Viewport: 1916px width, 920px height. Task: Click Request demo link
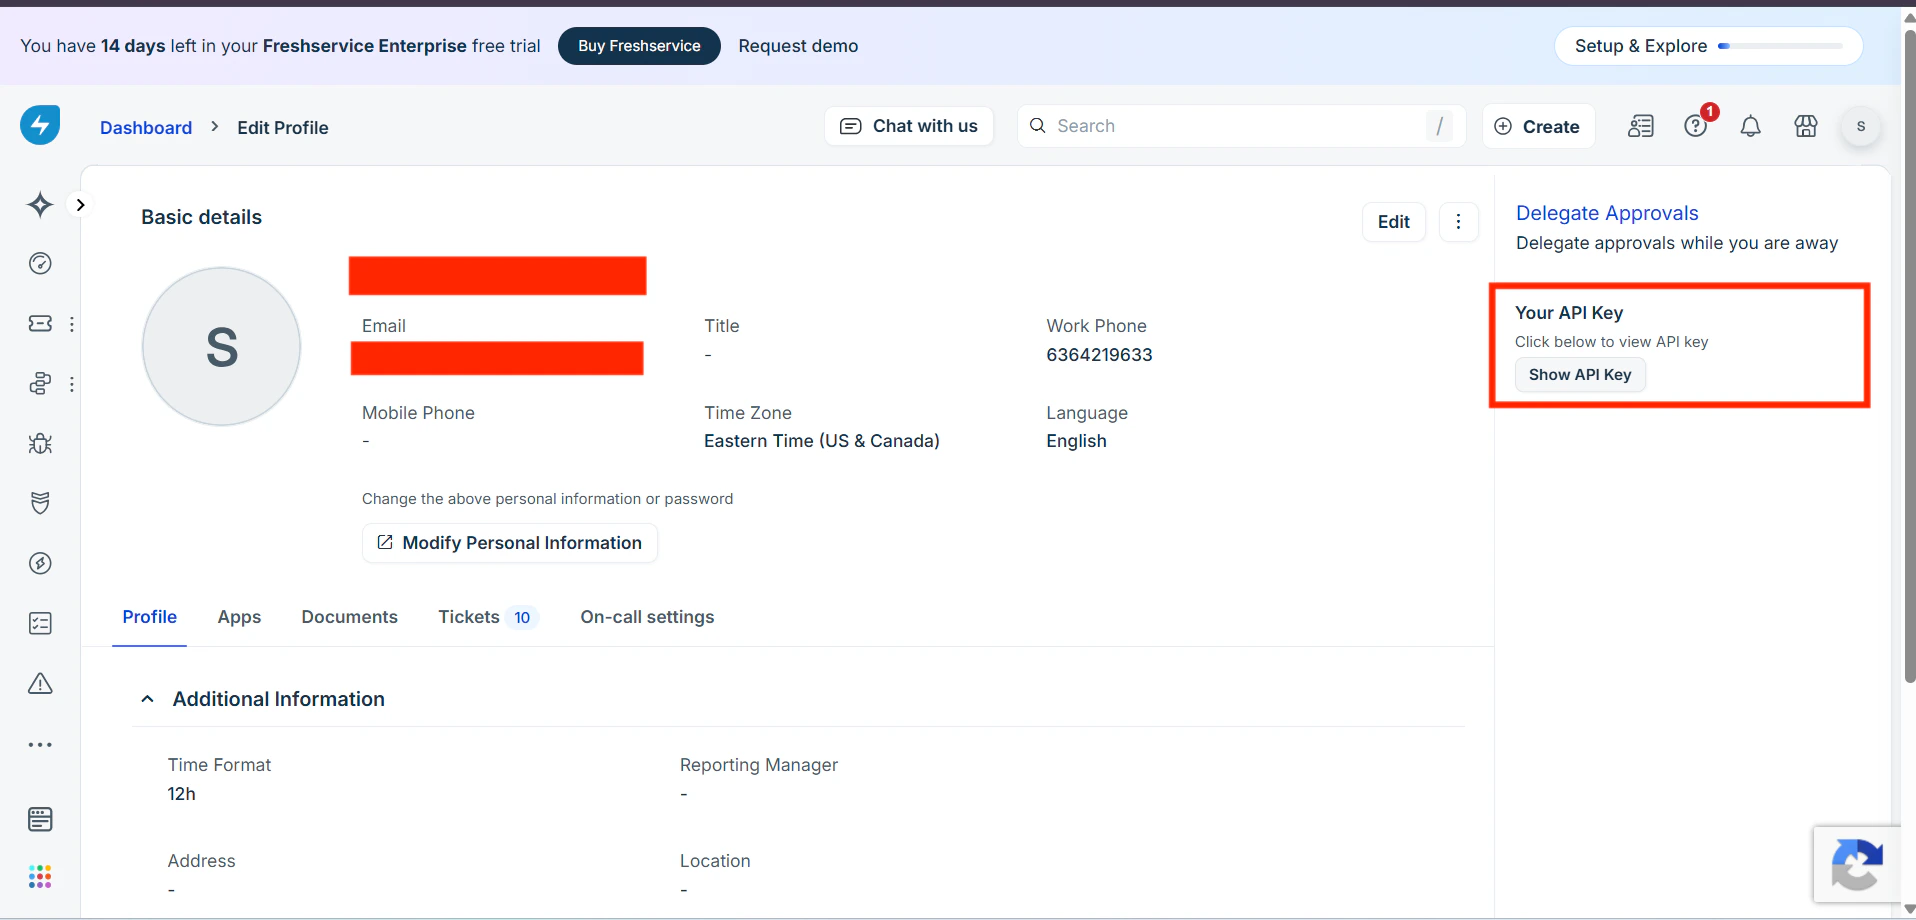pos(798,46)
